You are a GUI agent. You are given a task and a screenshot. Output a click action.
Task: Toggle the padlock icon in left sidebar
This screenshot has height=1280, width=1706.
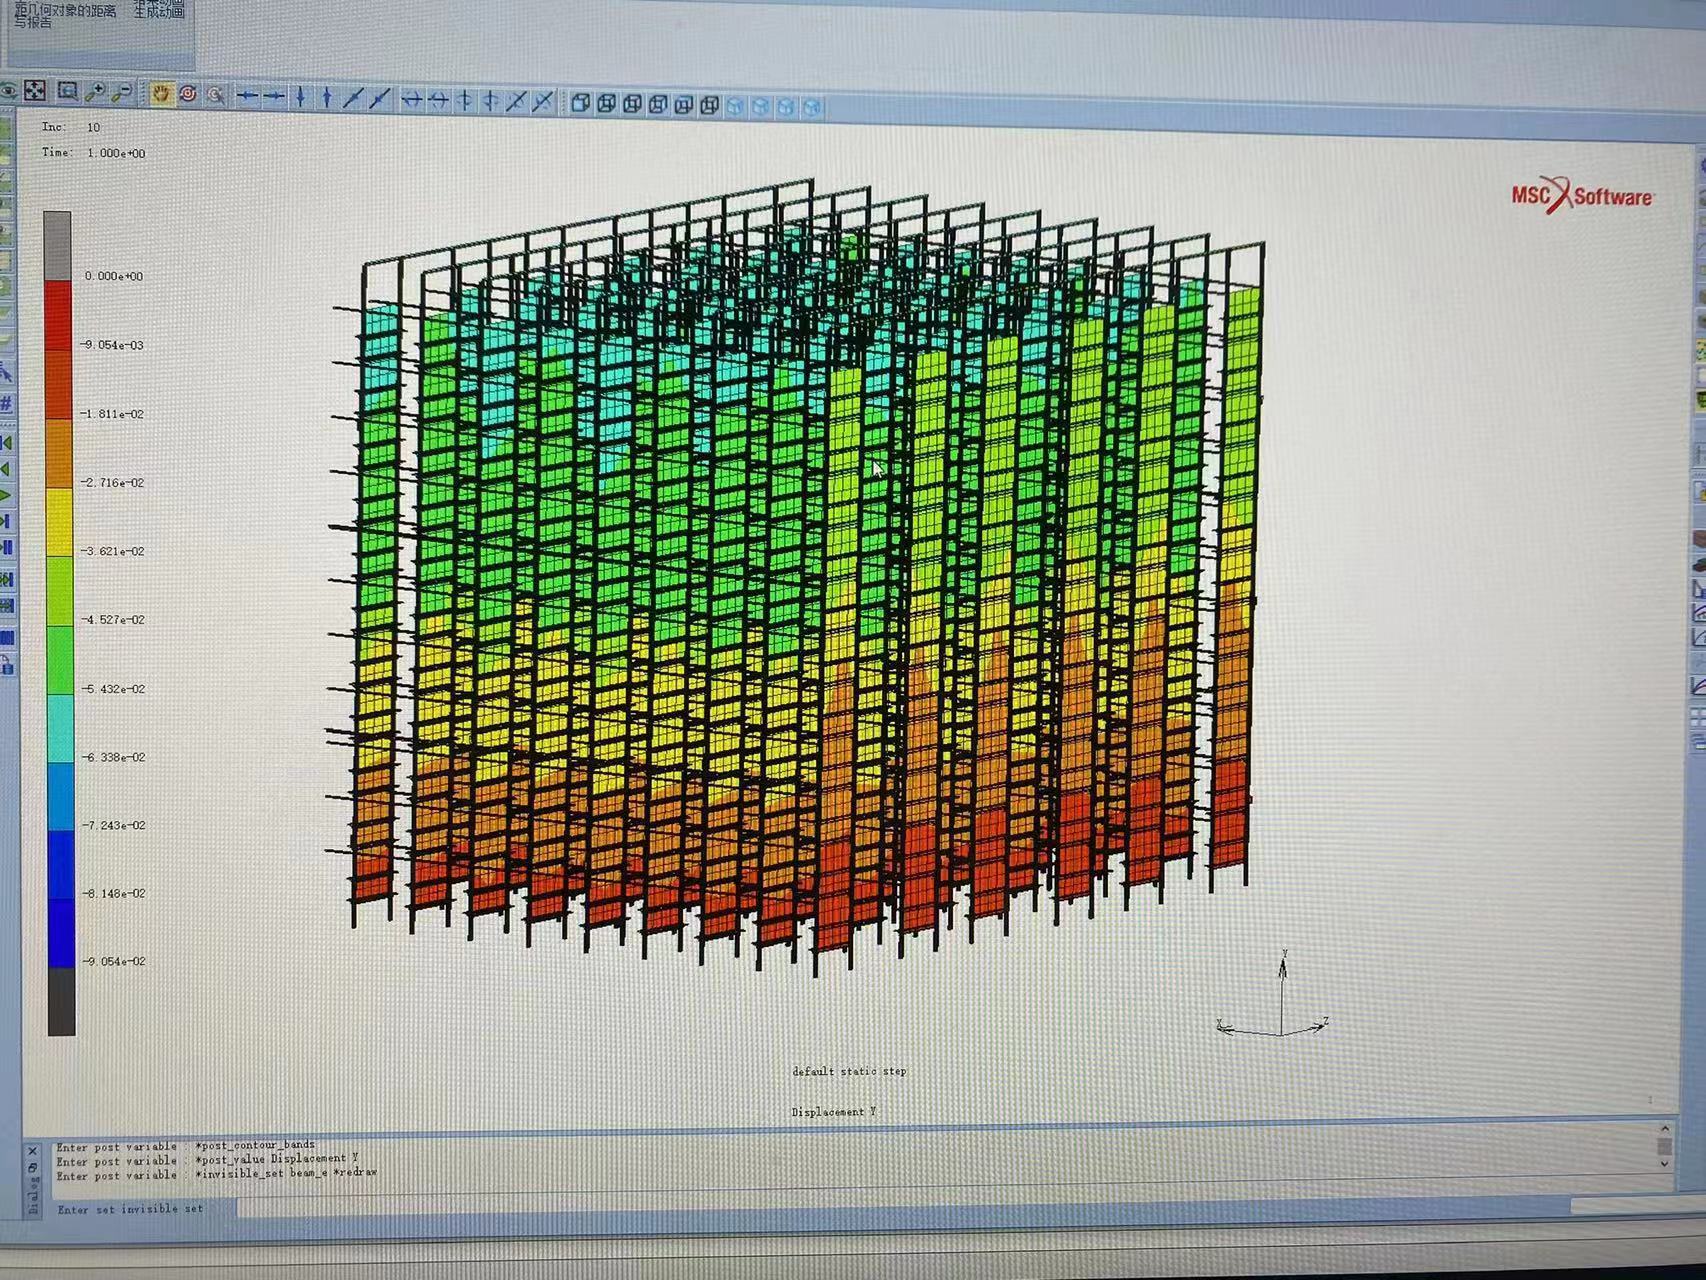click(7, 665)
